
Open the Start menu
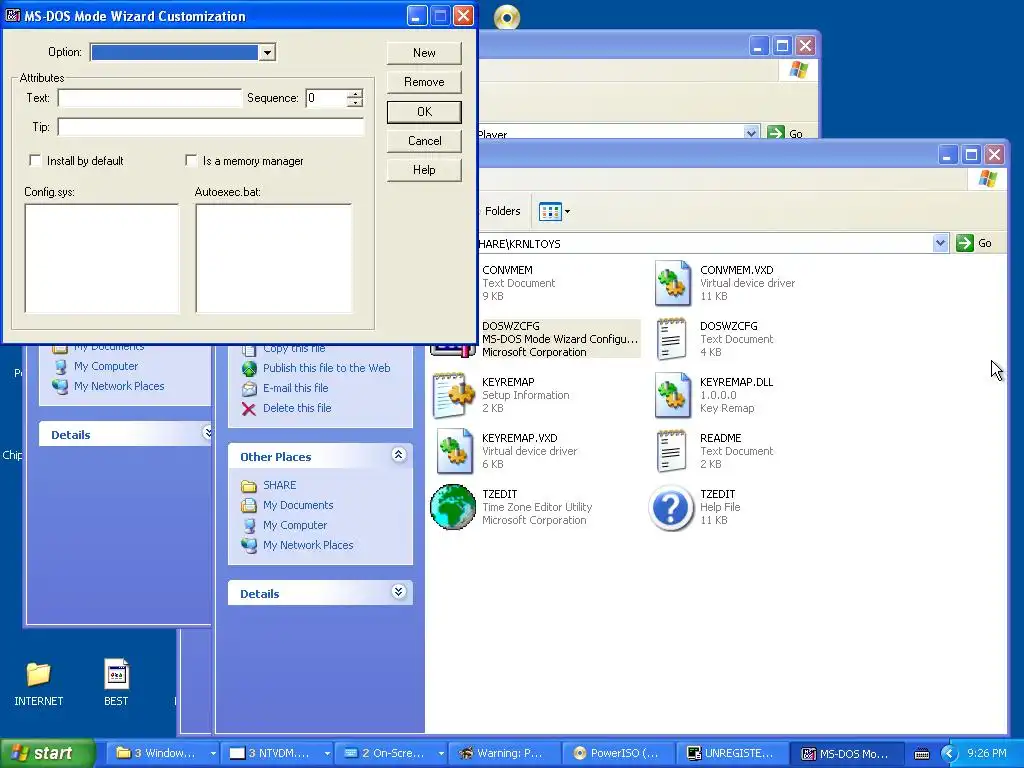[47, 753]
